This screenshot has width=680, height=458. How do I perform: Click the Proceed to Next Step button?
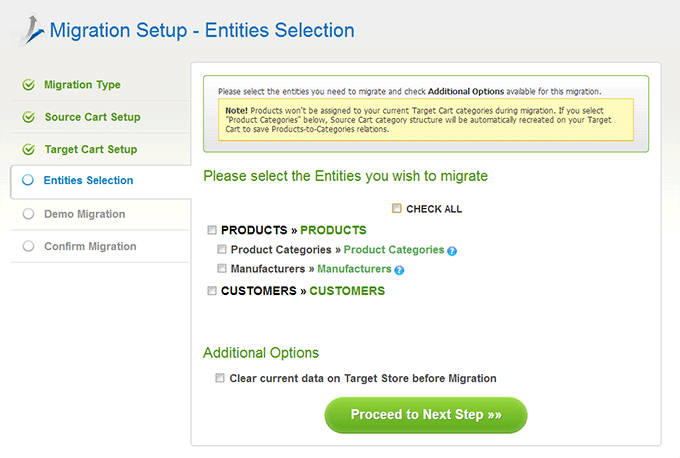tap(426, 415)
